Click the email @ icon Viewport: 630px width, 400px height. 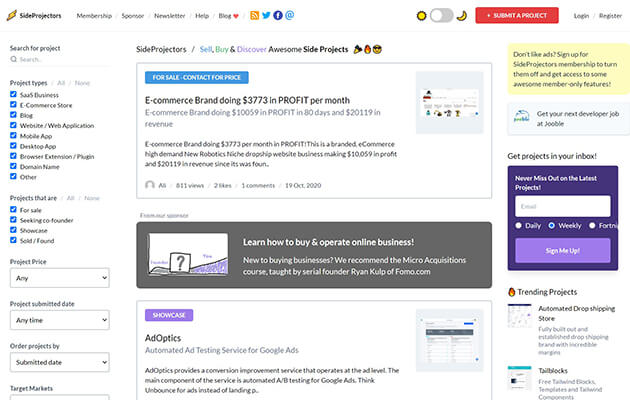click(x=290, y=15)
